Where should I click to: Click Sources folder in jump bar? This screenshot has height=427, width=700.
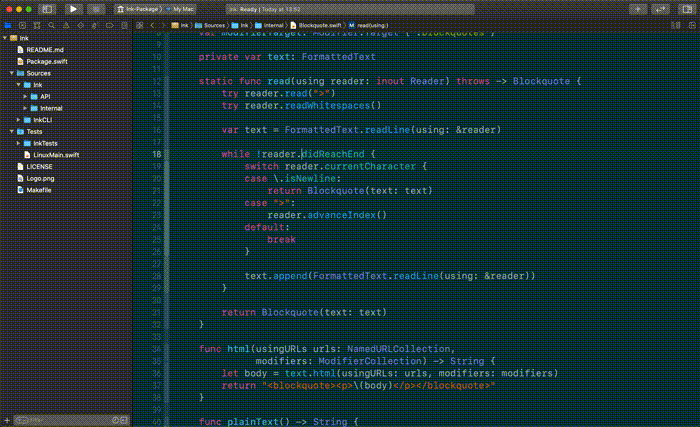click(210, 25)
